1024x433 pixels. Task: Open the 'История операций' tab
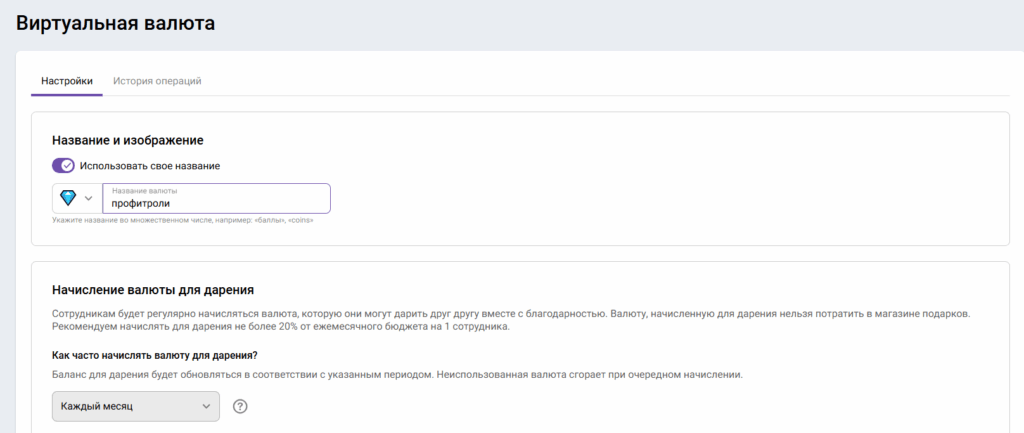pos(157,81)
